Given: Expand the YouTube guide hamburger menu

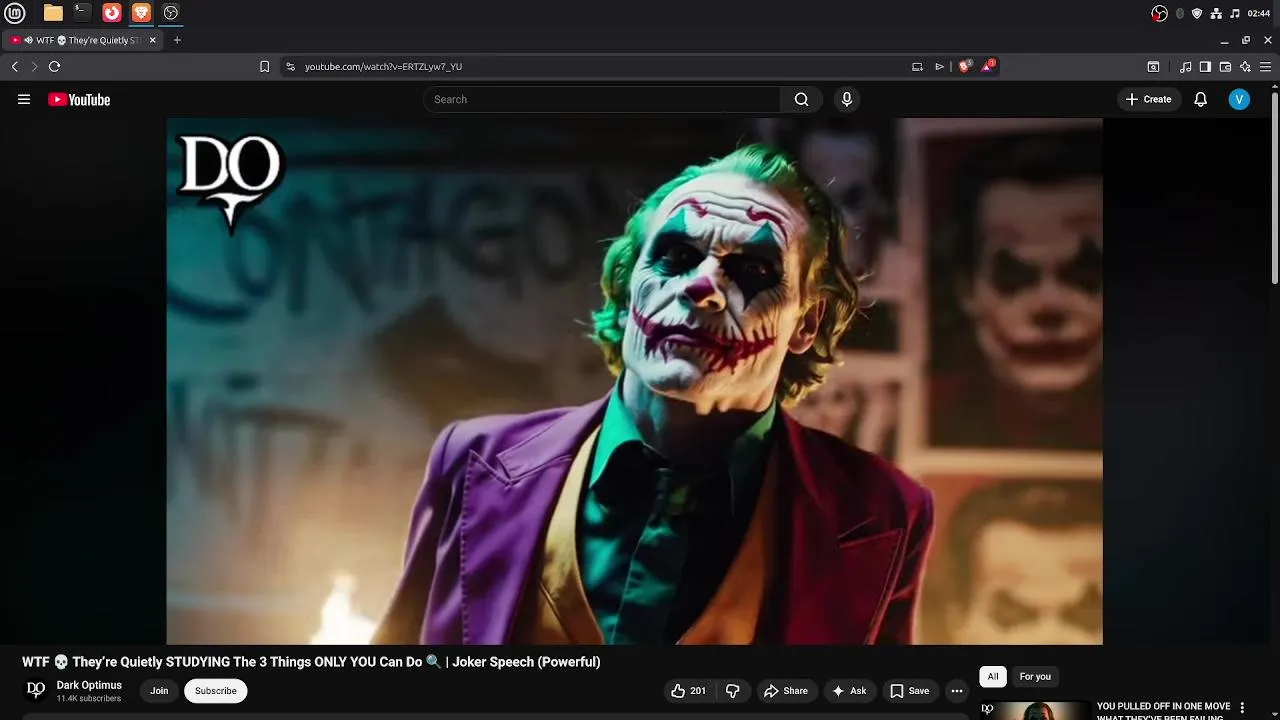Looking at the screenshot, I should (x=24, y=99).
